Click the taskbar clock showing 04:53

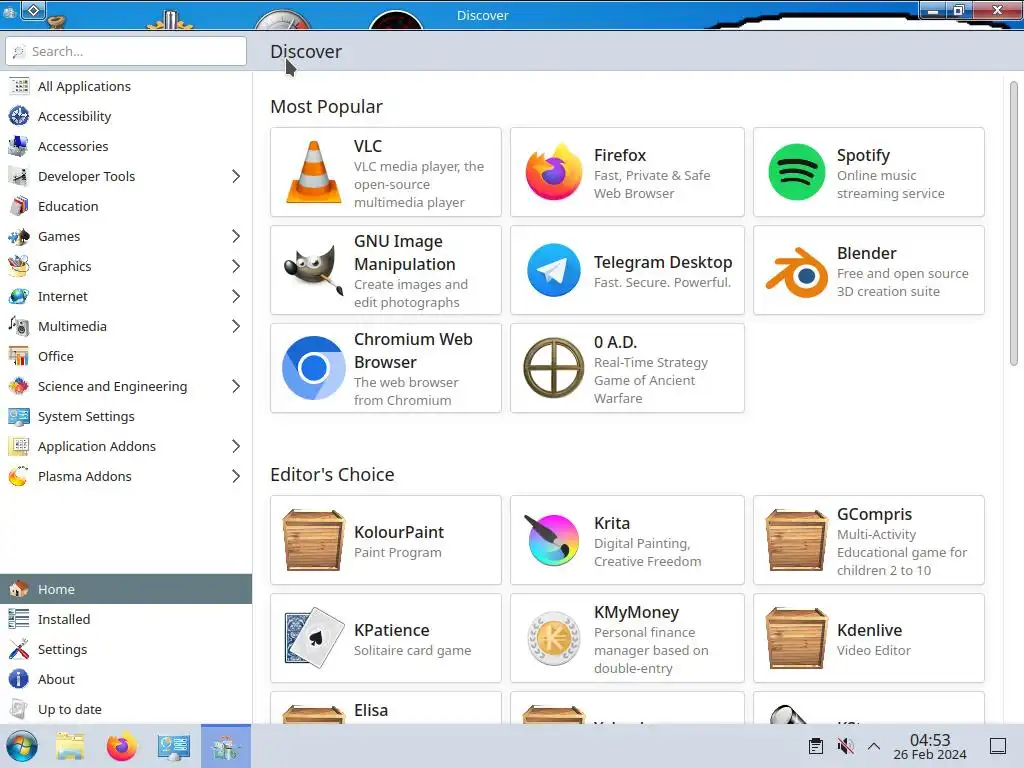pos(930,746)
